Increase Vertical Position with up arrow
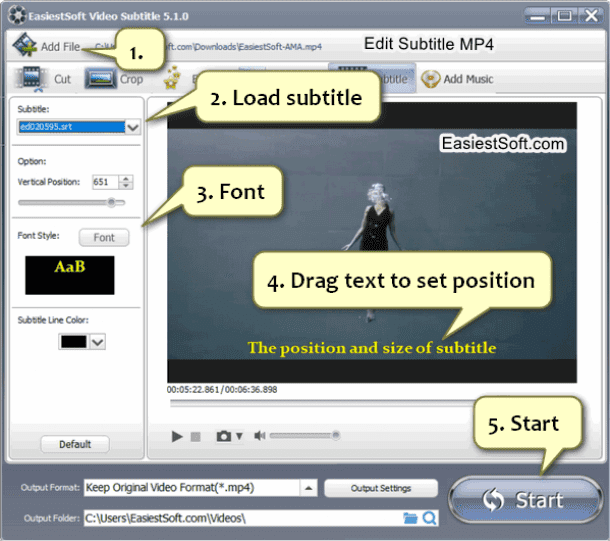Image resolution: width=610 pixels, height=541 pixels. [126, 178]
